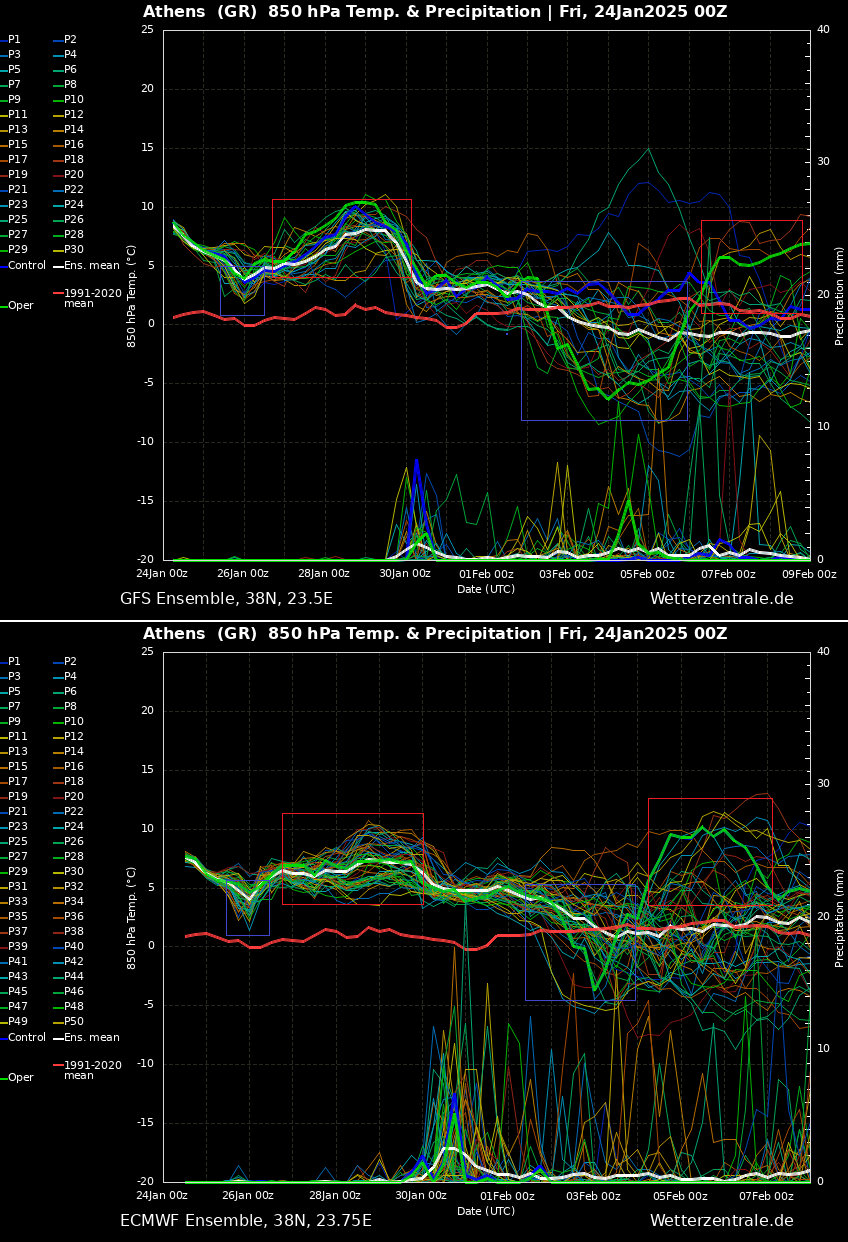Click the Precipitation (mm) axis label on the GFS chart
The image size is (848, 1242).
840,295
